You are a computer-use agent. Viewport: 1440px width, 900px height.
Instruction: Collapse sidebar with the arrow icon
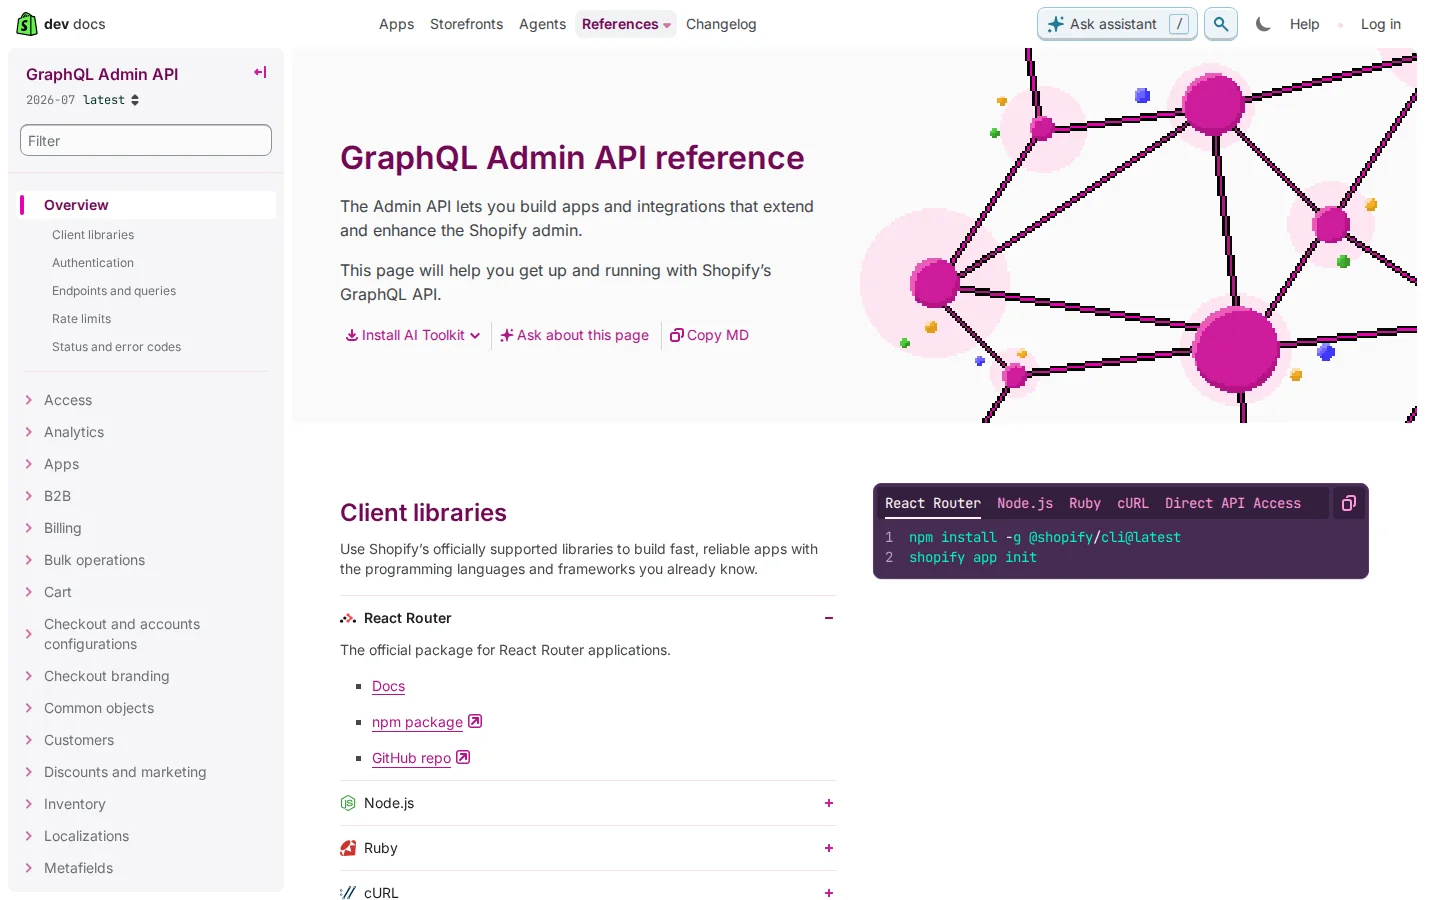[260, 72]
